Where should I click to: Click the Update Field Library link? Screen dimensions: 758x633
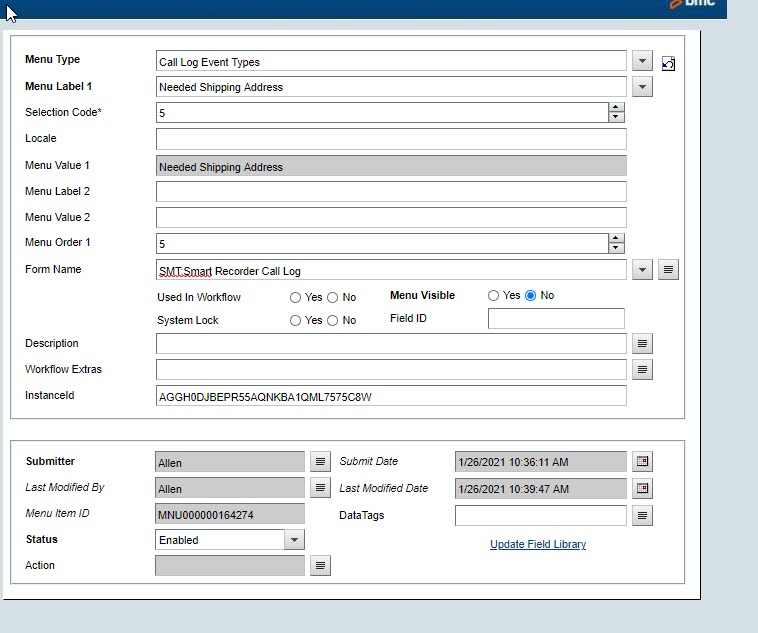[x=538, y=544]
